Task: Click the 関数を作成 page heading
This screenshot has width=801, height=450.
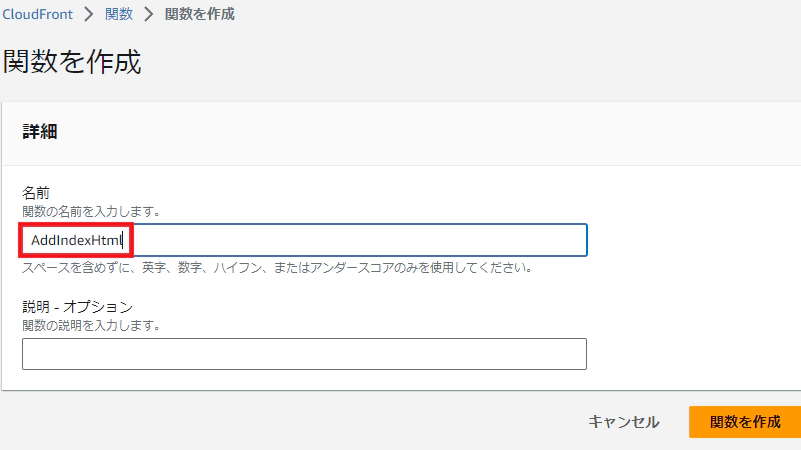Action: 72,62
